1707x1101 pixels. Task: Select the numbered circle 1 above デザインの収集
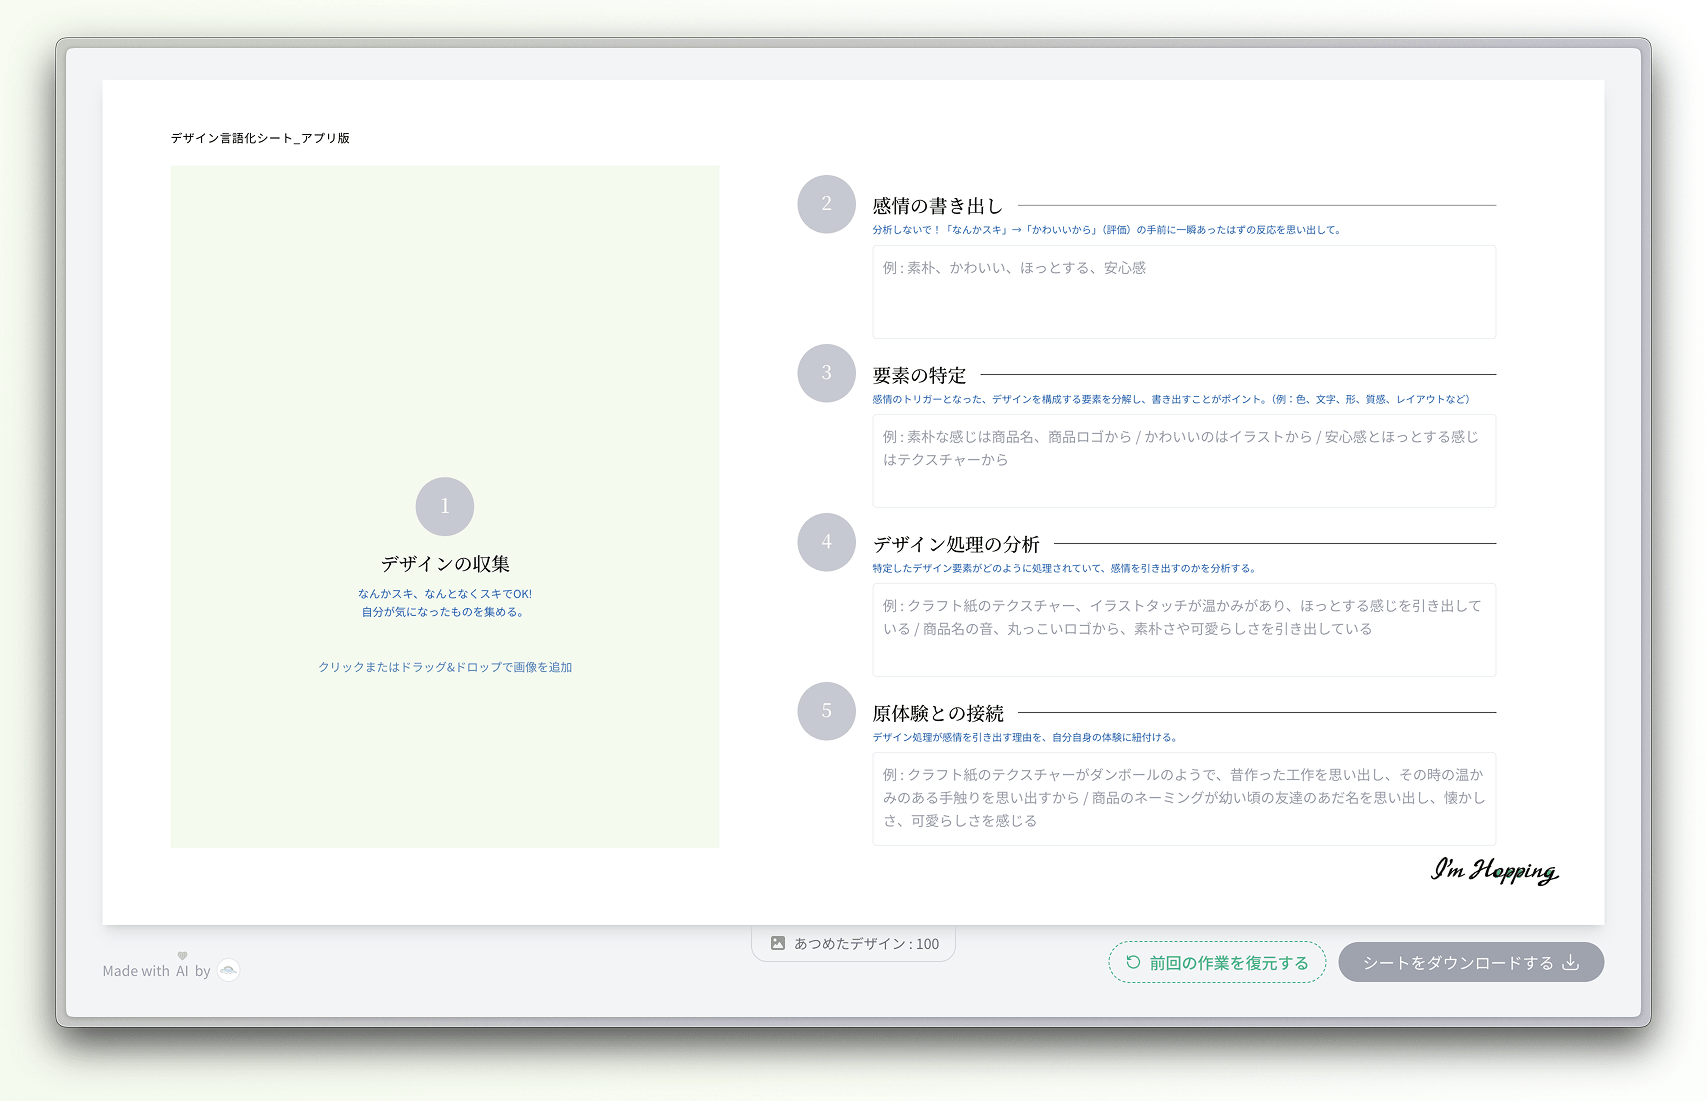pyautogui.click(x=444, y=506)
